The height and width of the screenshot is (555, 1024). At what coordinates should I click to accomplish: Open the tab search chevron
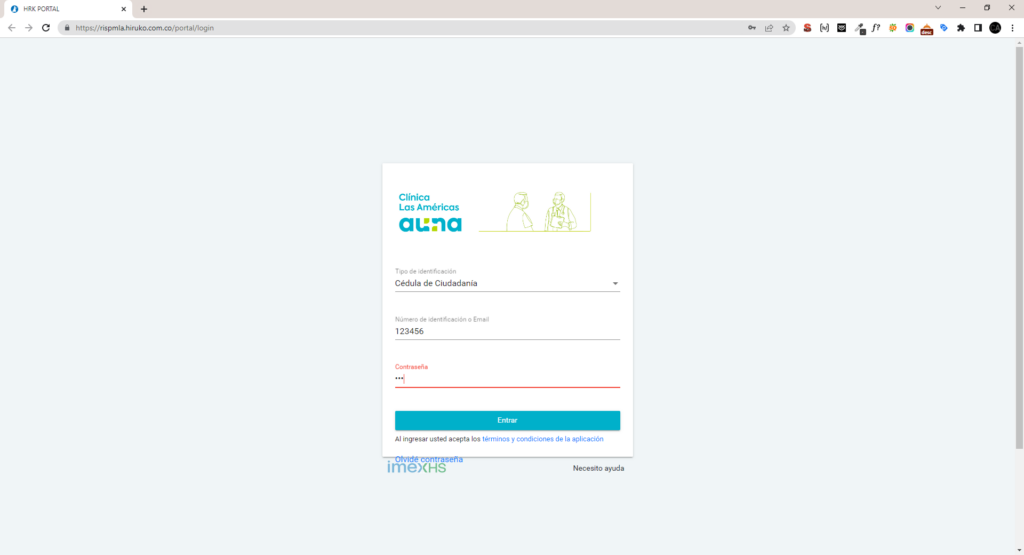coord(938,8)
